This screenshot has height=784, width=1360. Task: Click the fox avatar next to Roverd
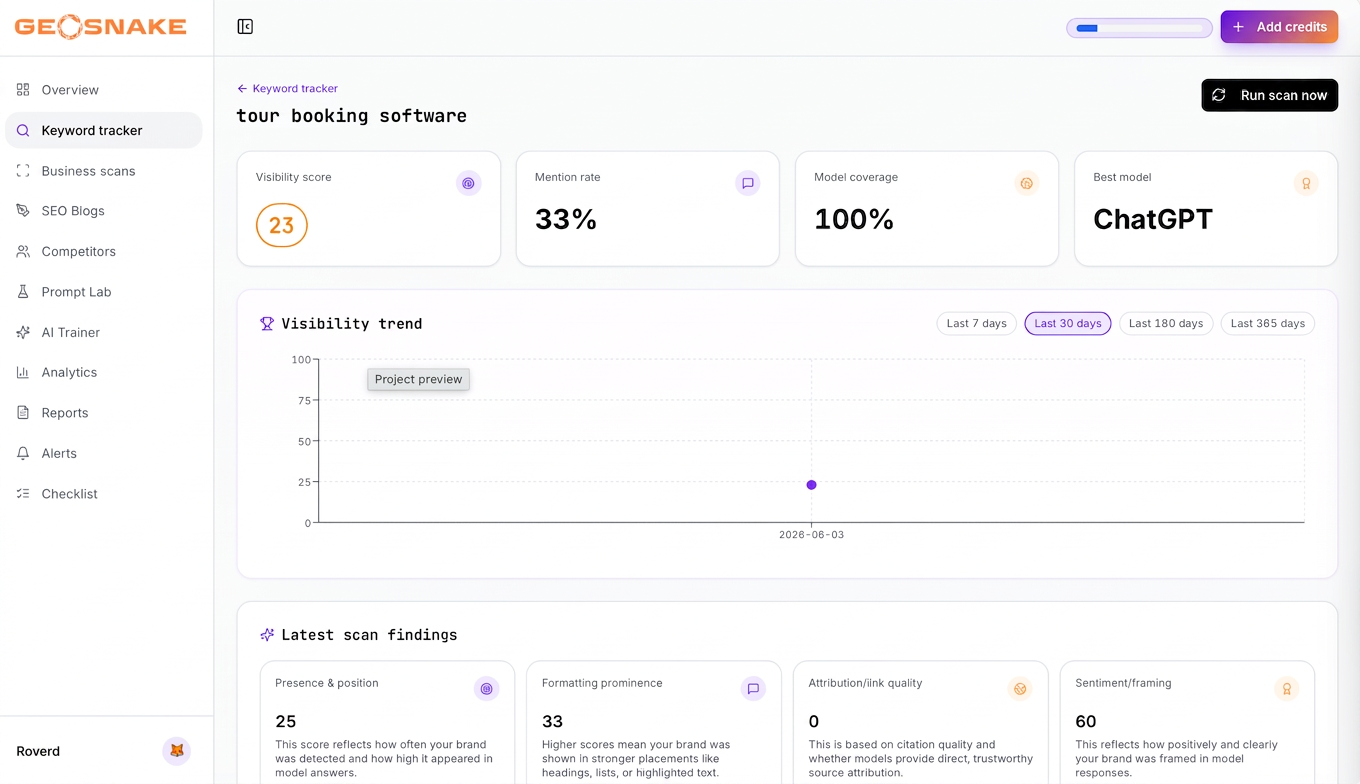click(176, 751)
